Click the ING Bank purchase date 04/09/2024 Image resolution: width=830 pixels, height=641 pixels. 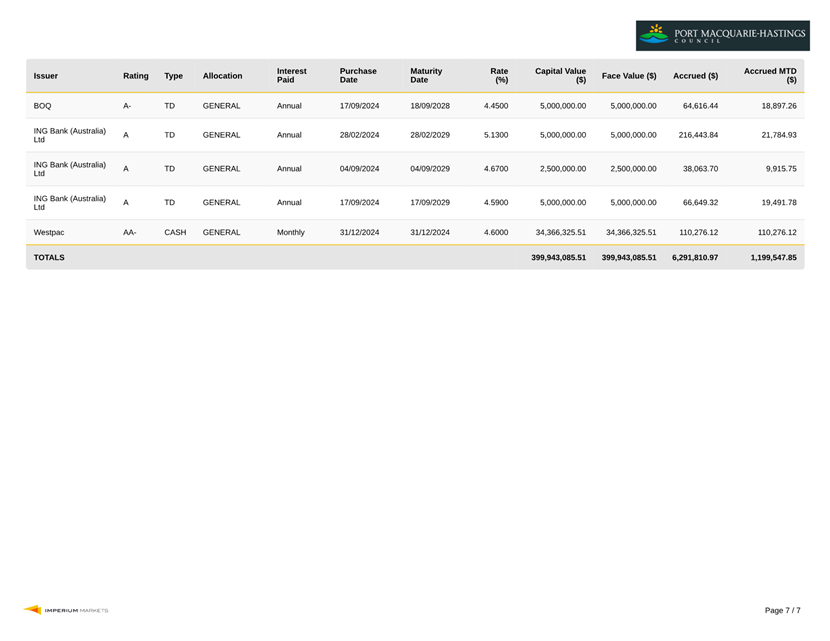pyautogui.click(x=359, y=169)
